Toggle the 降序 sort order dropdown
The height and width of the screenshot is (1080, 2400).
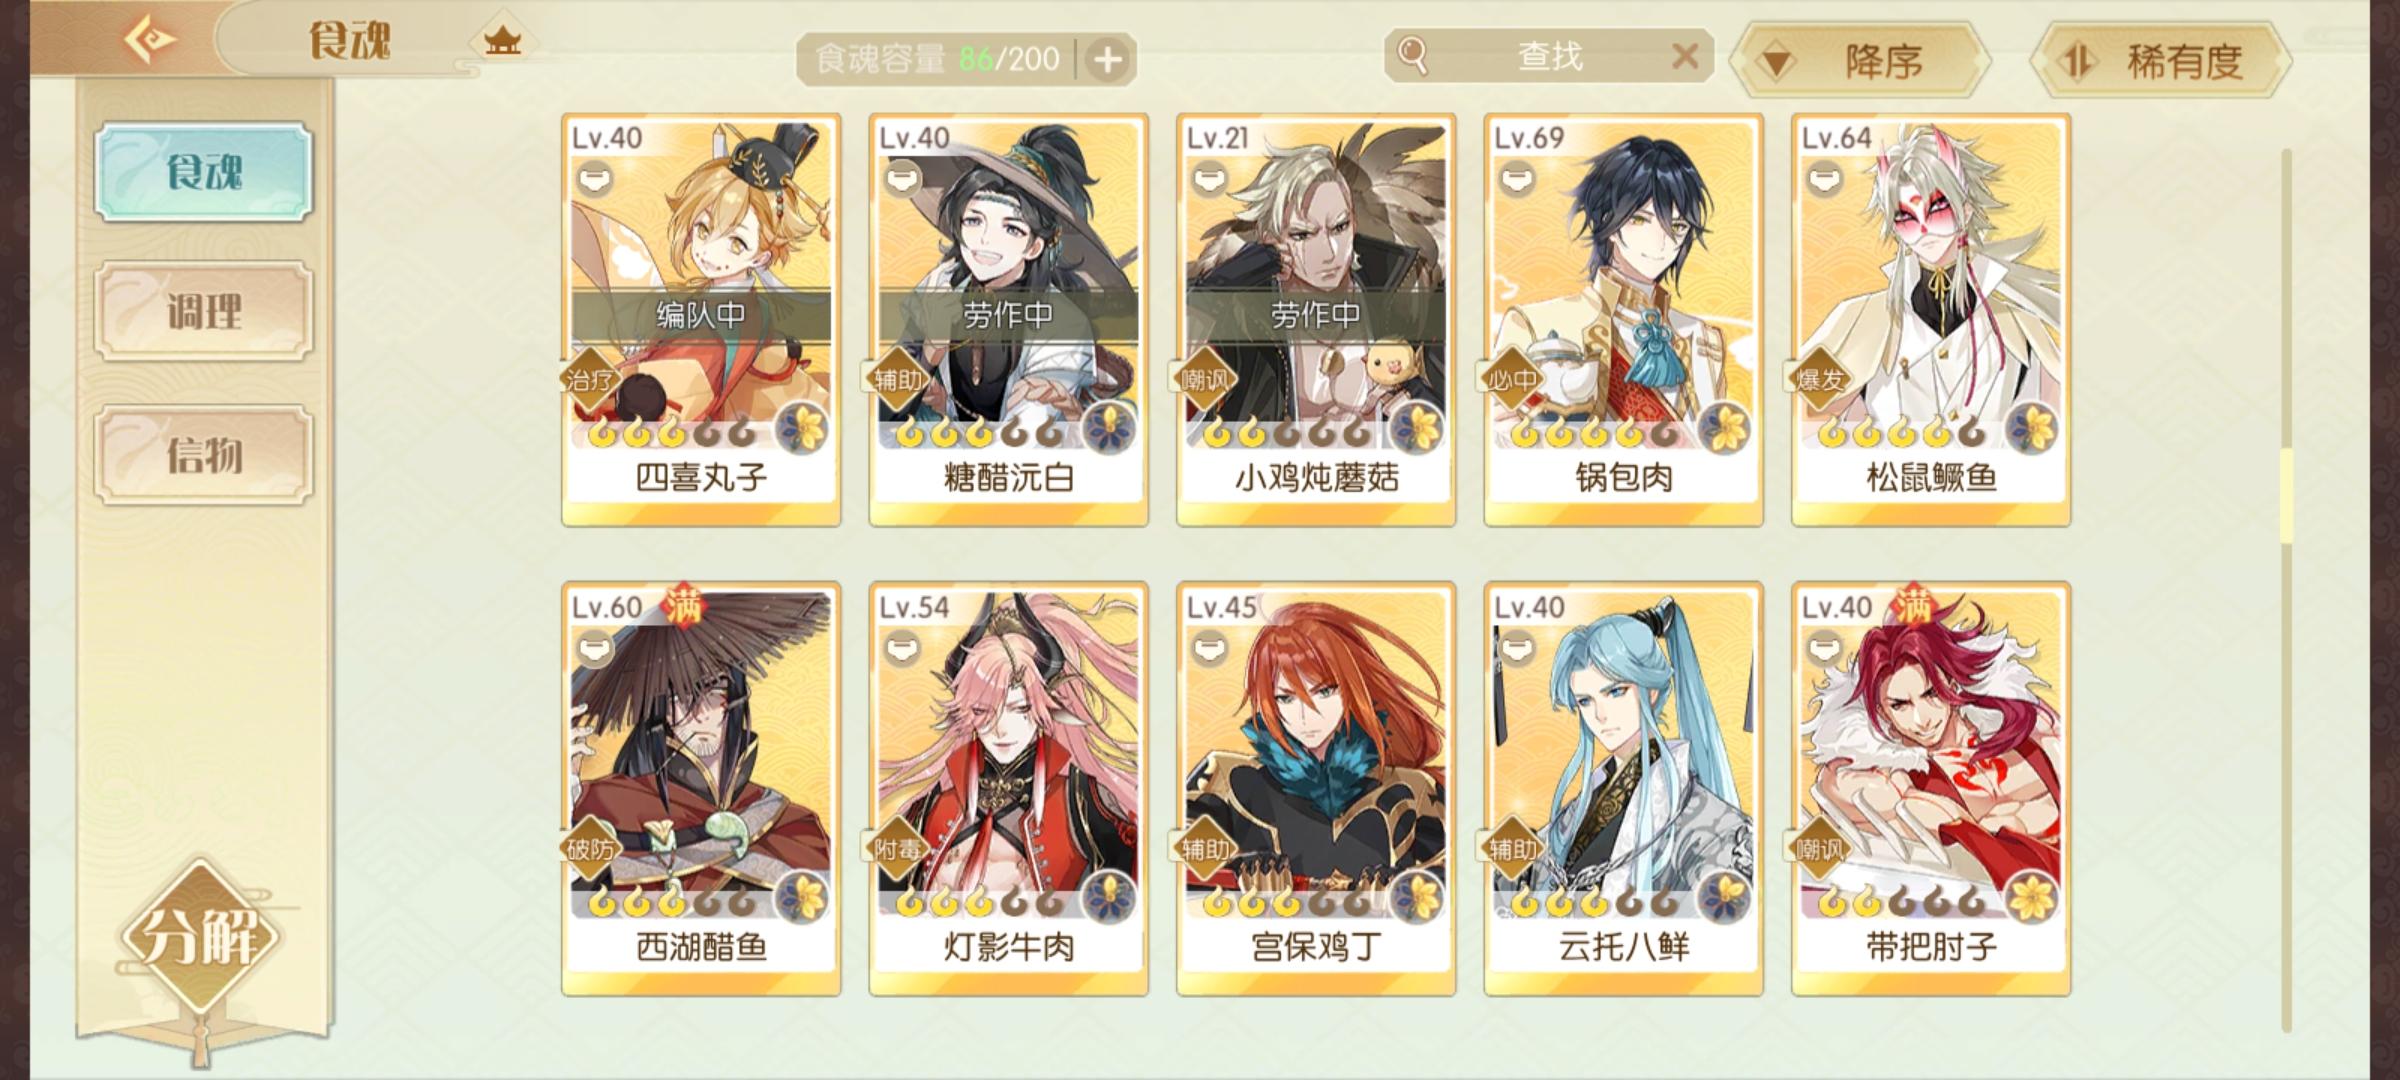pos(1861,61)
